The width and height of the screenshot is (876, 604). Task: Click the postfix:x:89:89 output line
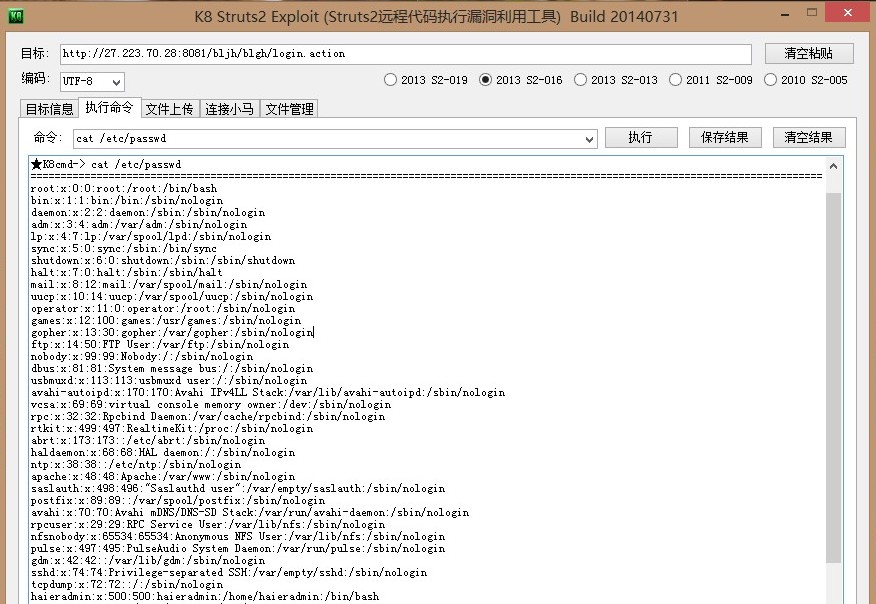pyautogui.click(x=178, y=501)
